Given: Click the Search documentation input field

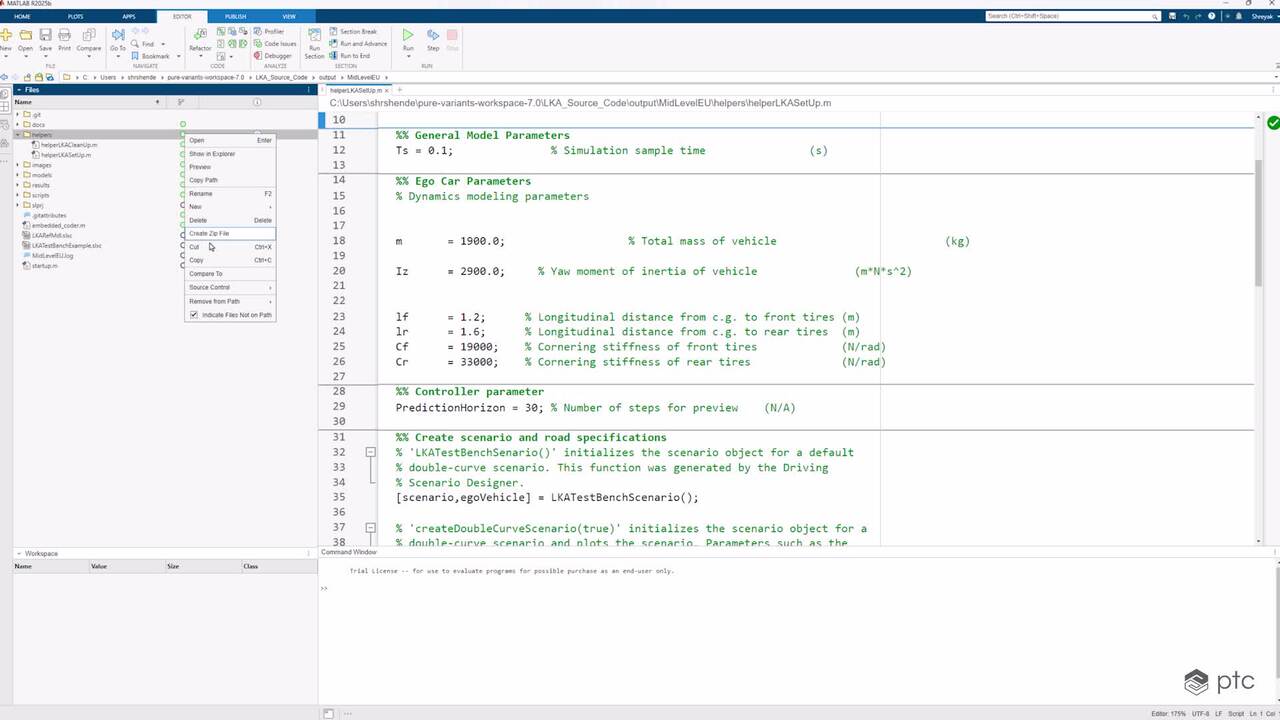Looking at the screenshot, I should (1067, 16).
